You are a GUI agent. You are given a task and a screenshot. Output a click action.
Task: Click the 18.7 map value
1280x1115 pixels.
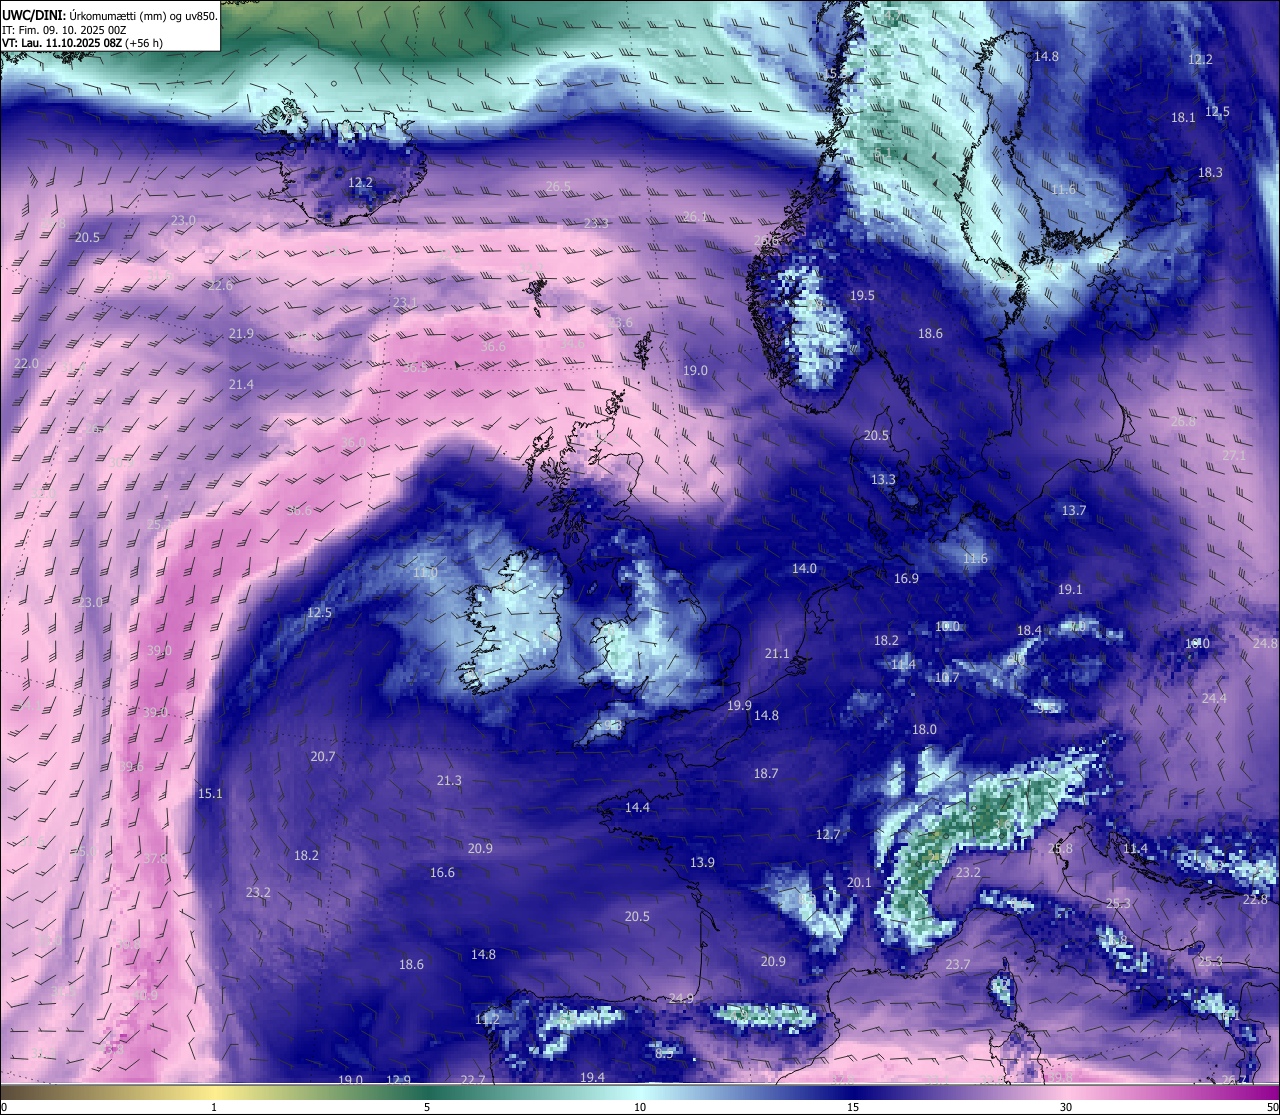766,773
